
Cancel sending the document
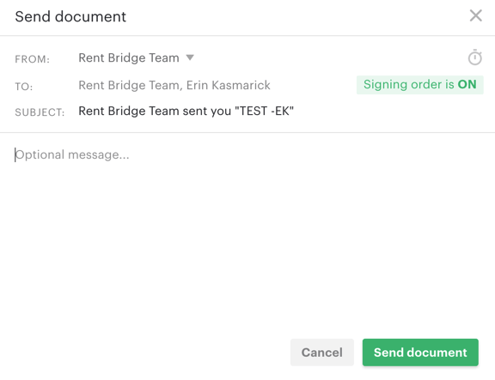click(x=322, y=352)
